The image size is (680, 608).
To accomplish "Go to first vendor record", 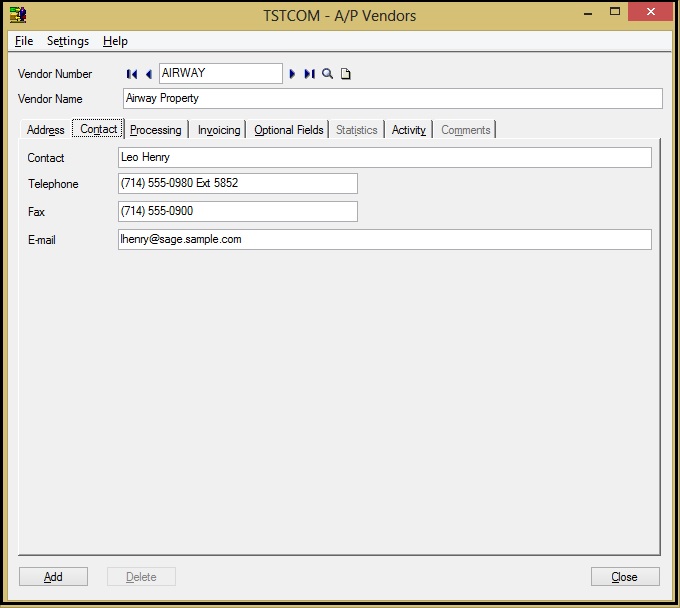I will pyautogui.click(x=132, y=74).
